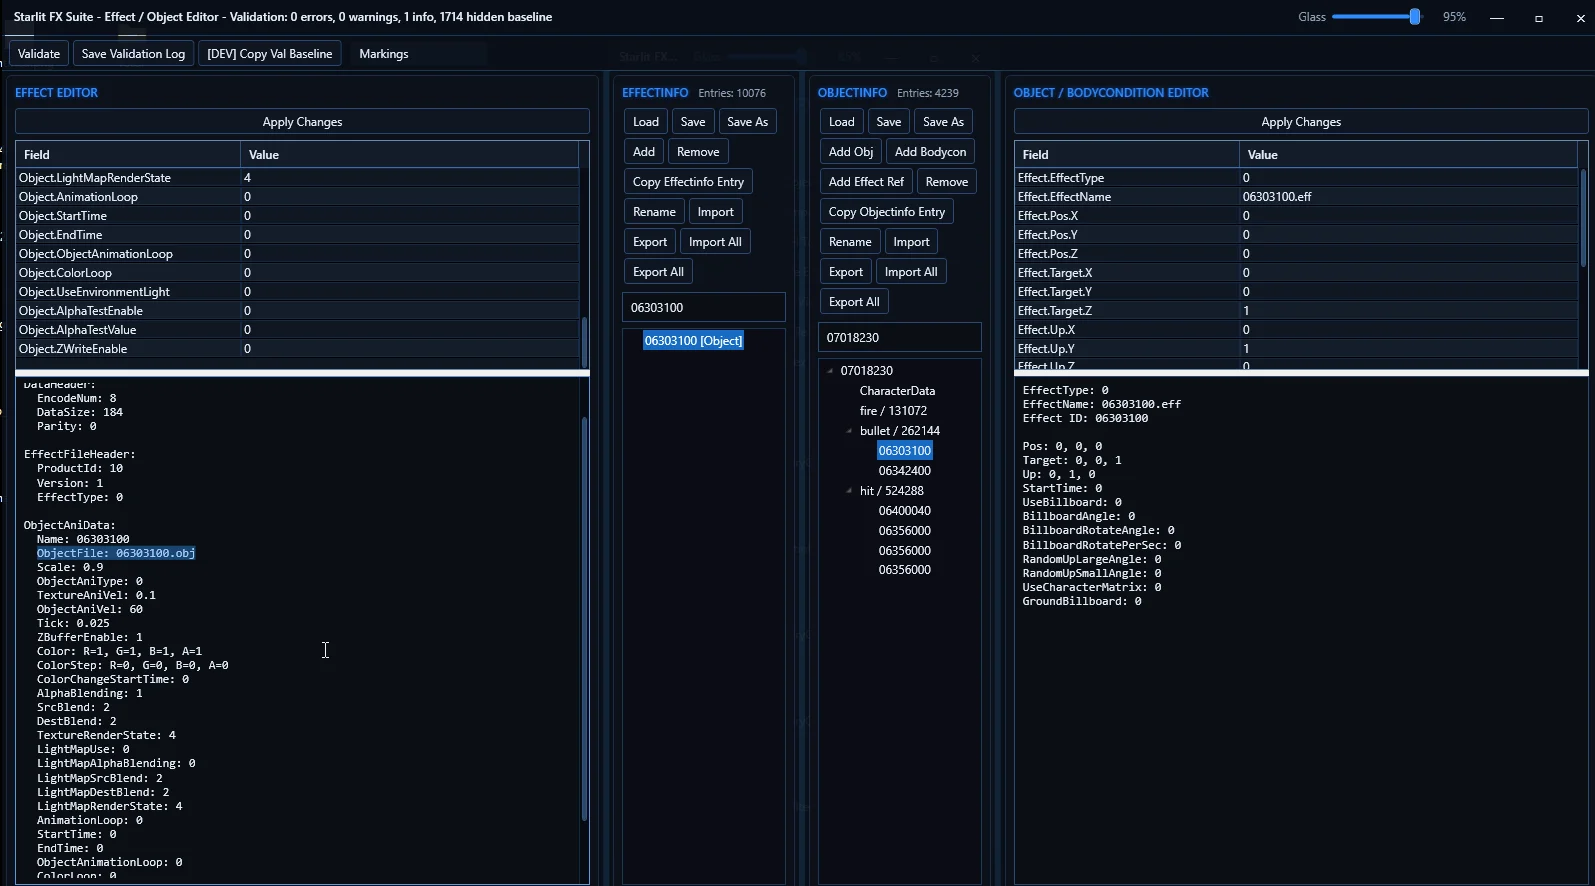Click the effect details text scrollbar
The width and height of the screenshot is (1595, 886).
click(584, 620)
